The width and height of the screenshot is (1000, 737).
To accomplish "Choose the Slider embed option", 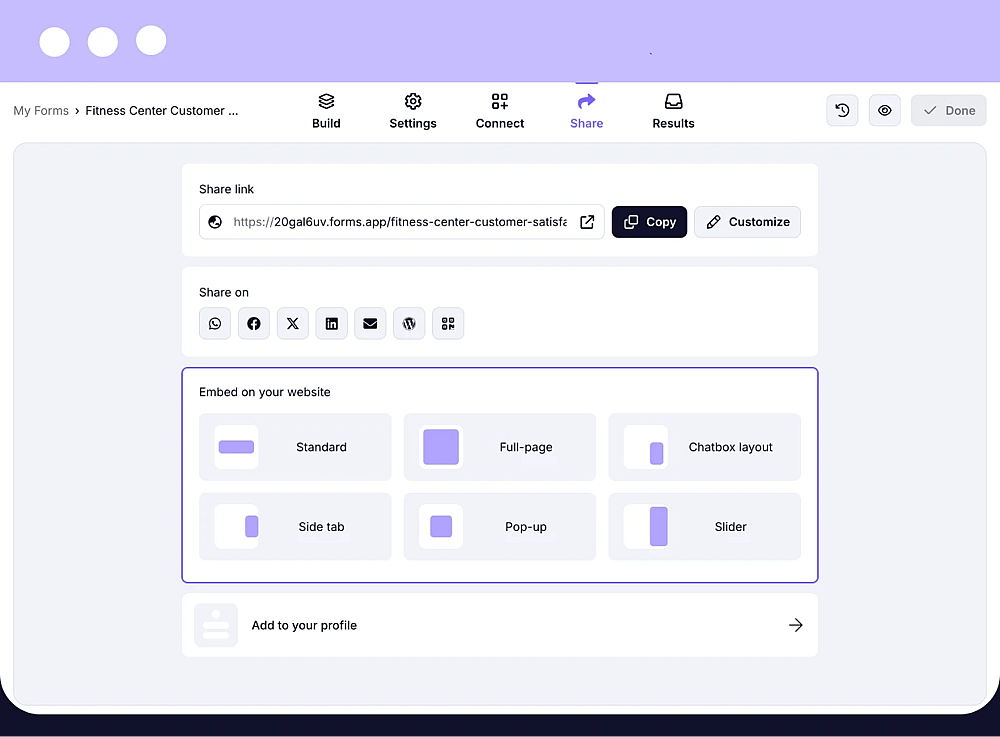I will 704,527.
